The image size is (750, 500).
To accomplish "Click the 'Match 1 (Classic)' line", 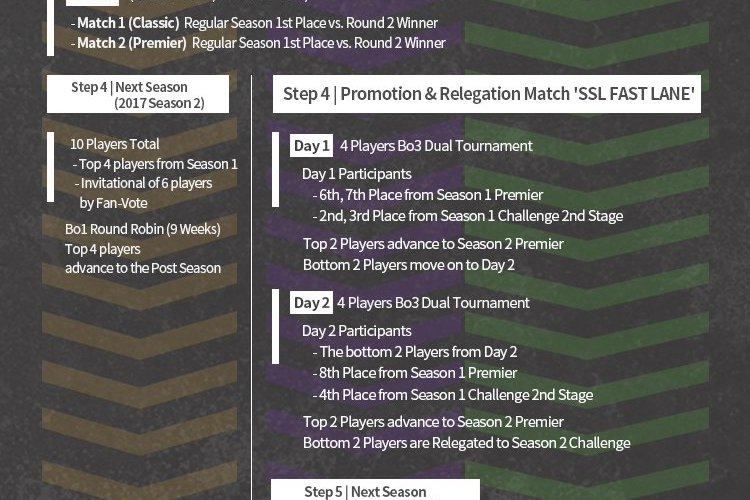I will (x=254, y=23).
